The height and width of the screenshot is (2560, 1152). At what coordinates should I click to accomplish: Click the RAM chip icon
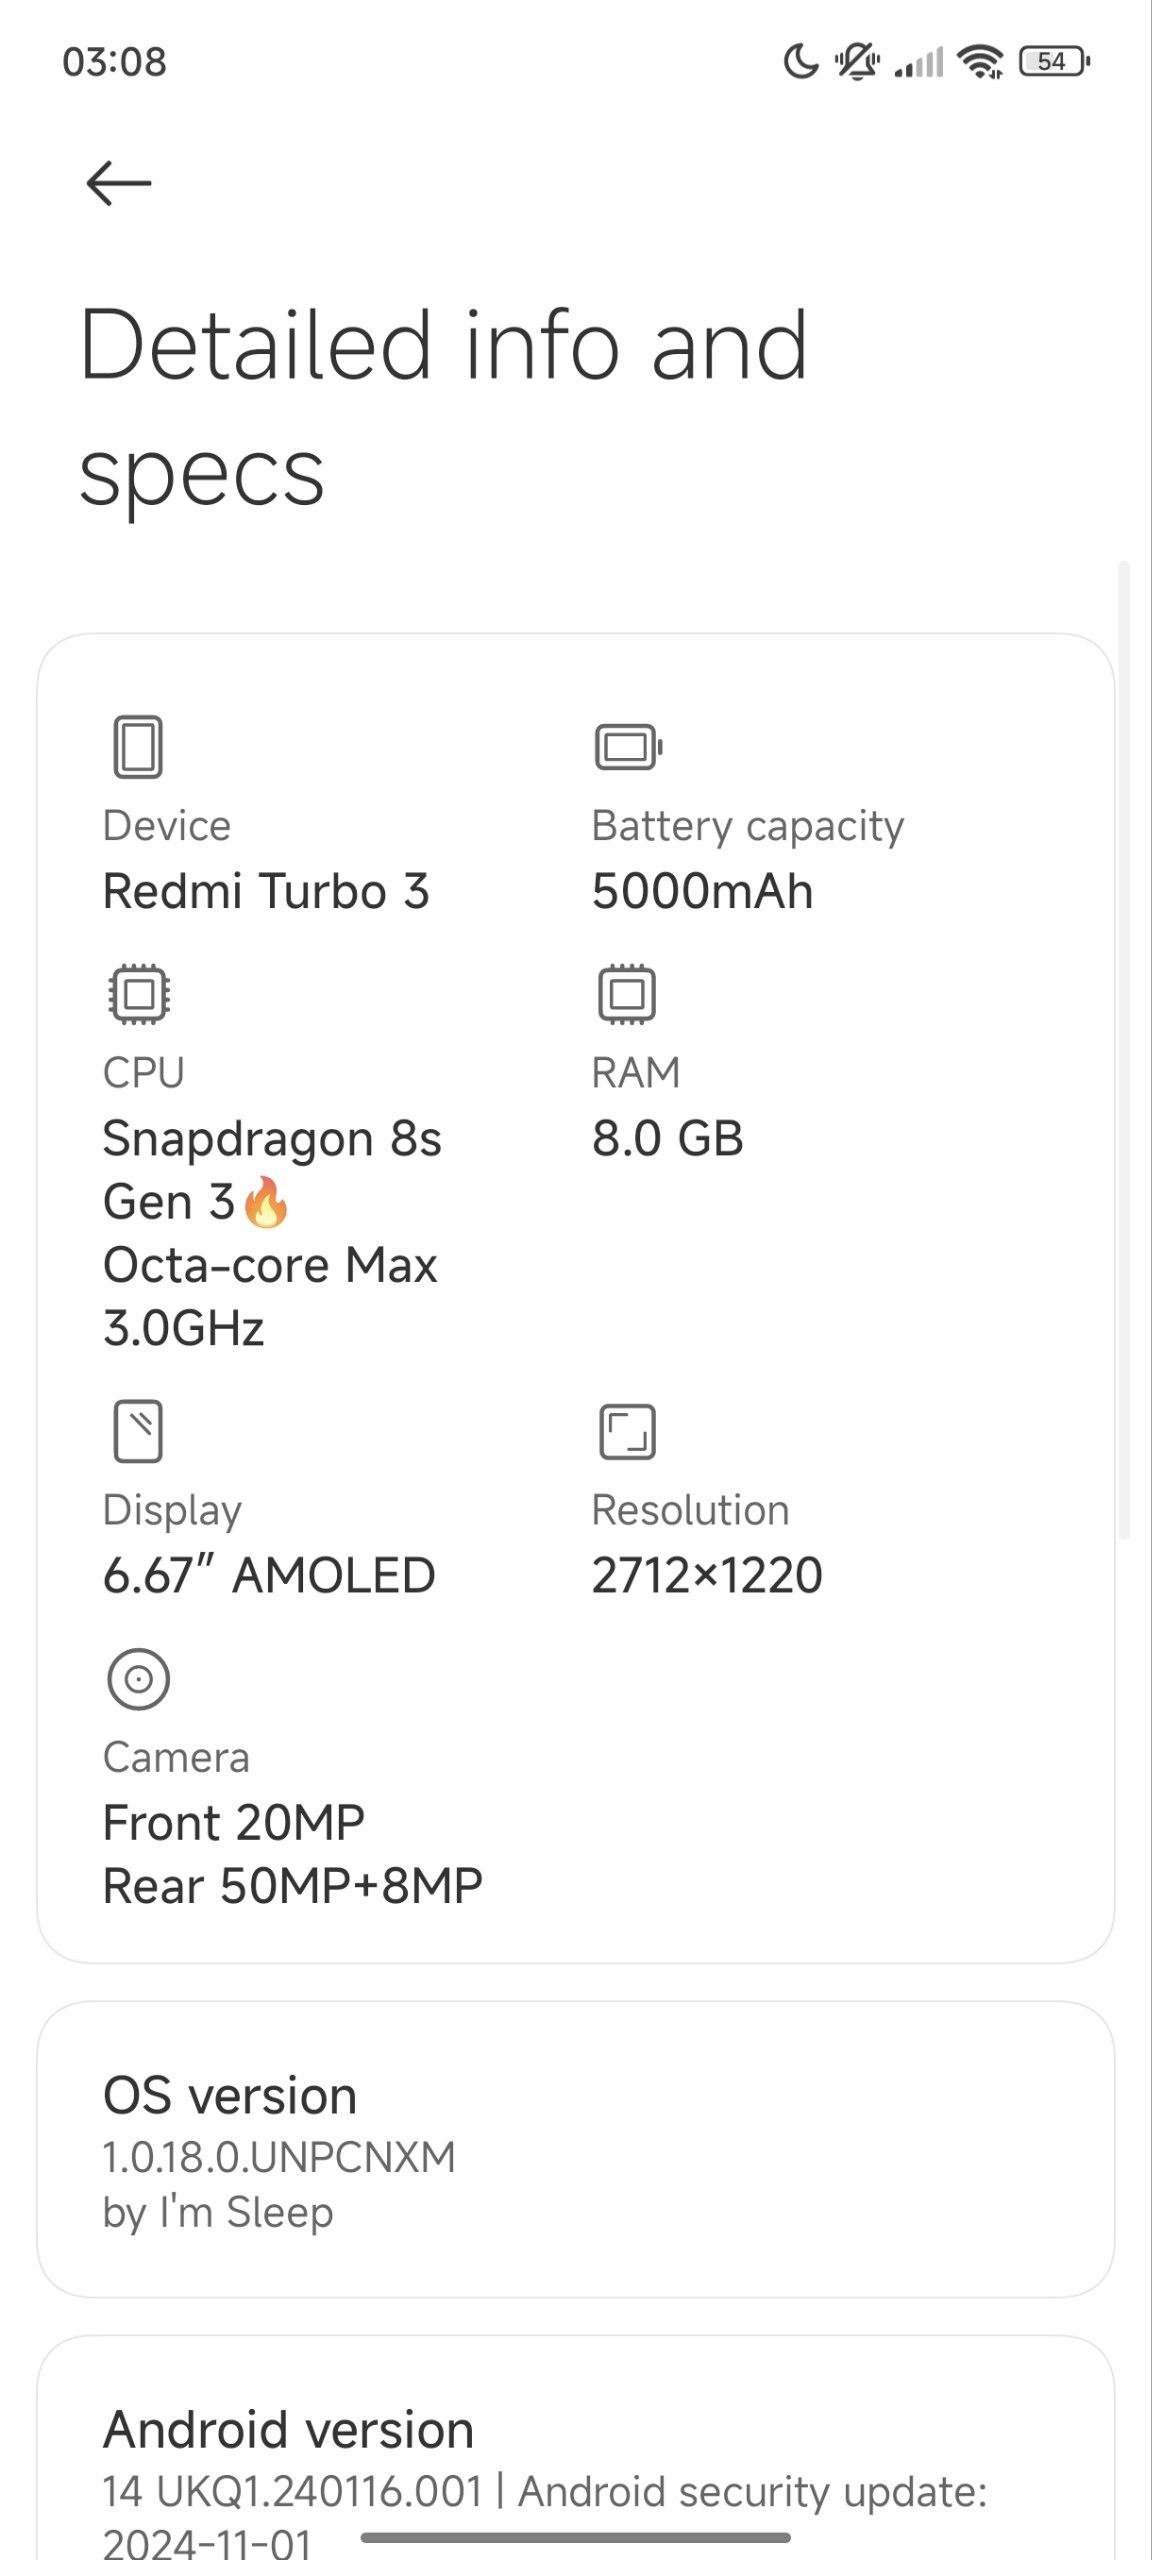627,994
